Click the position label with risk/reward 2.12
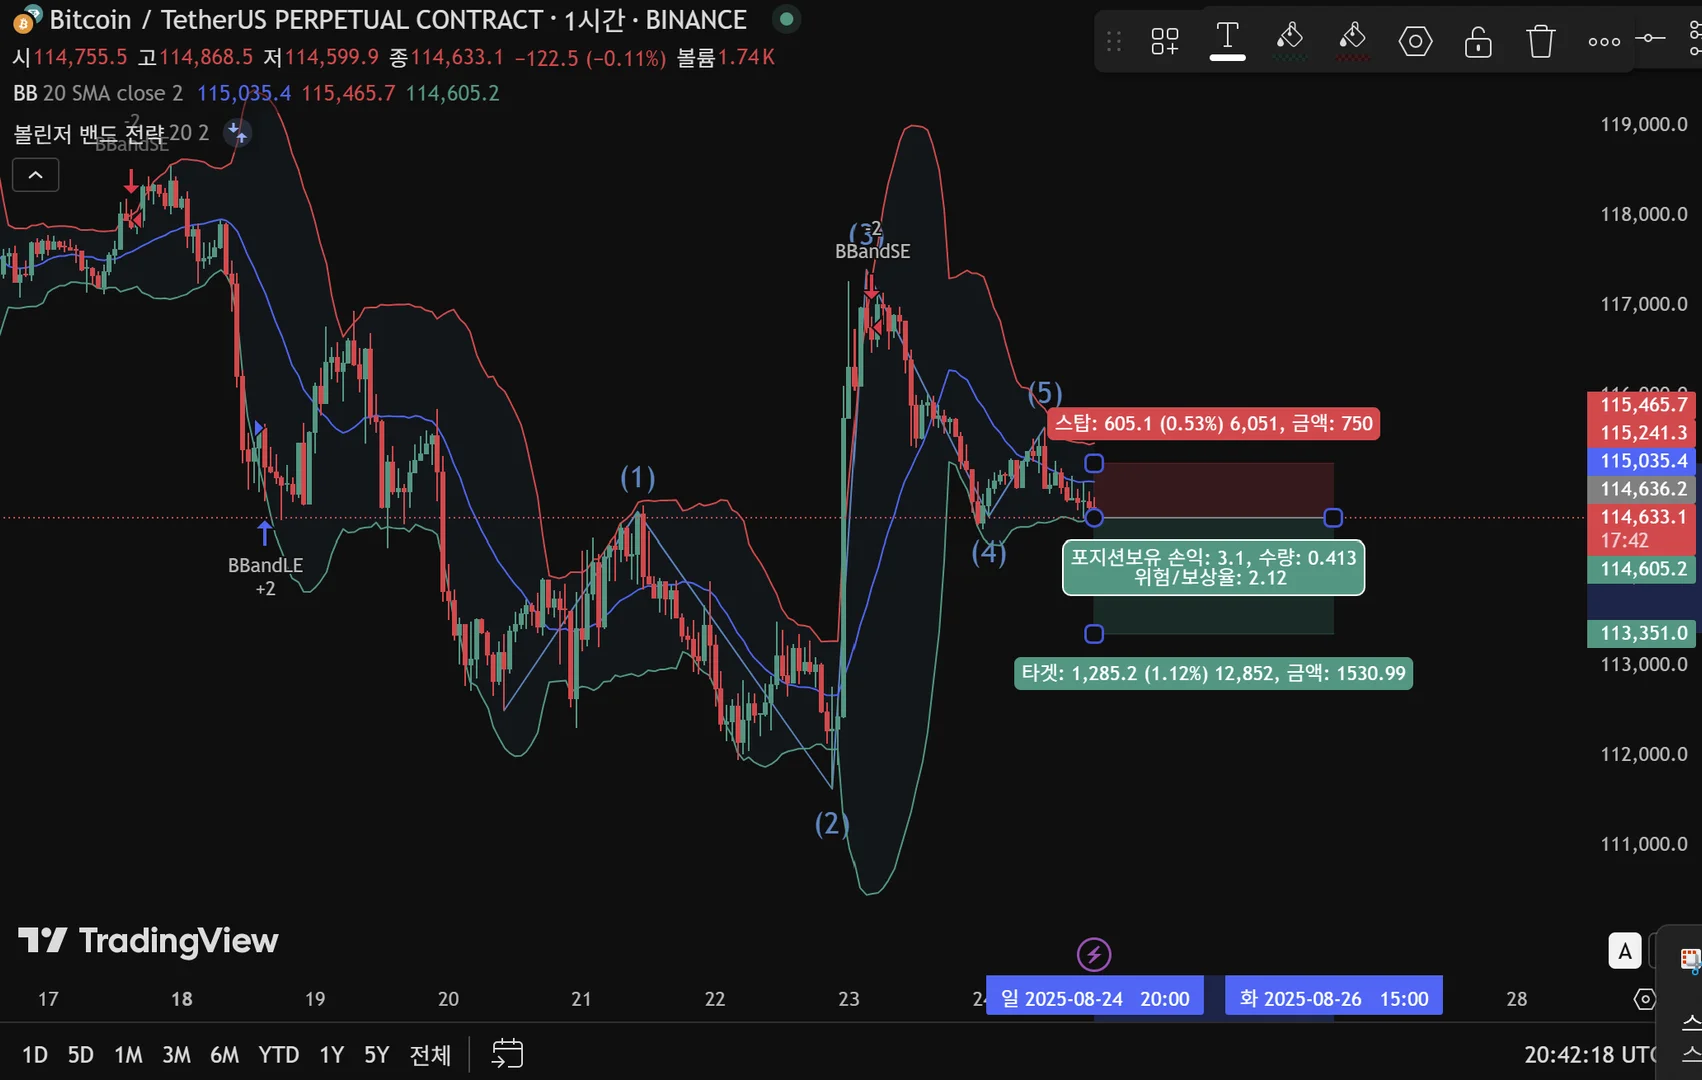 (1213, 567)
